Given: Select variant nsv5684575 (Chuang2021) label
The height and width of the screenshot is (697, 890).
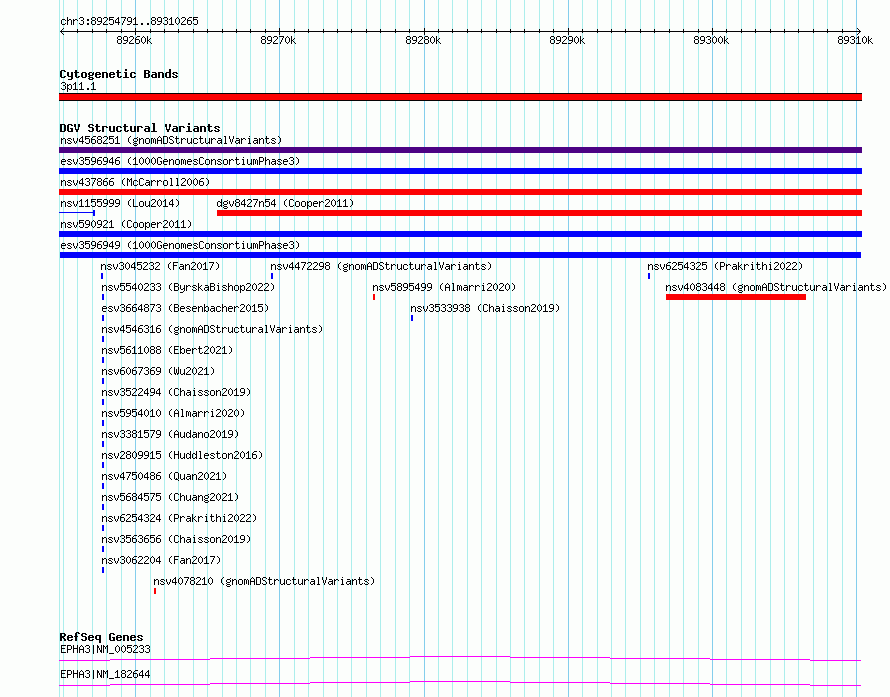Looking at the screenshot, I should point(170,497).
